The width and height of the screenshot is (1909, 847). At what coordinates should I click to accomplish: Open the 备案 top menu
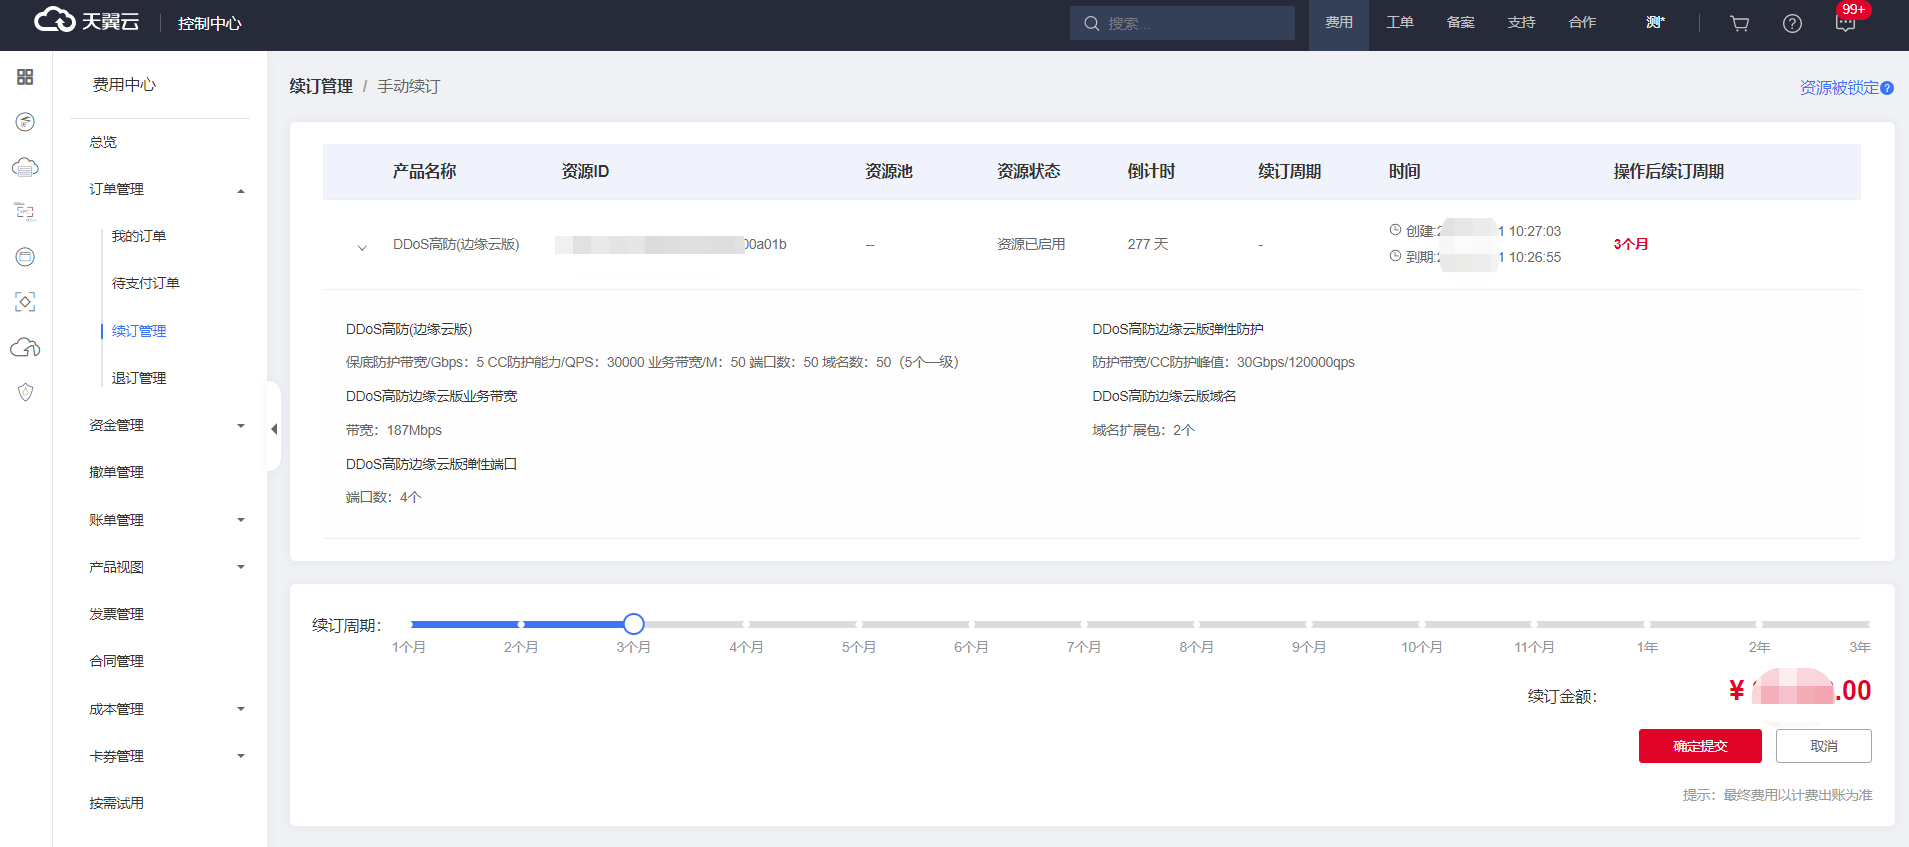(x=1461, y=22)
